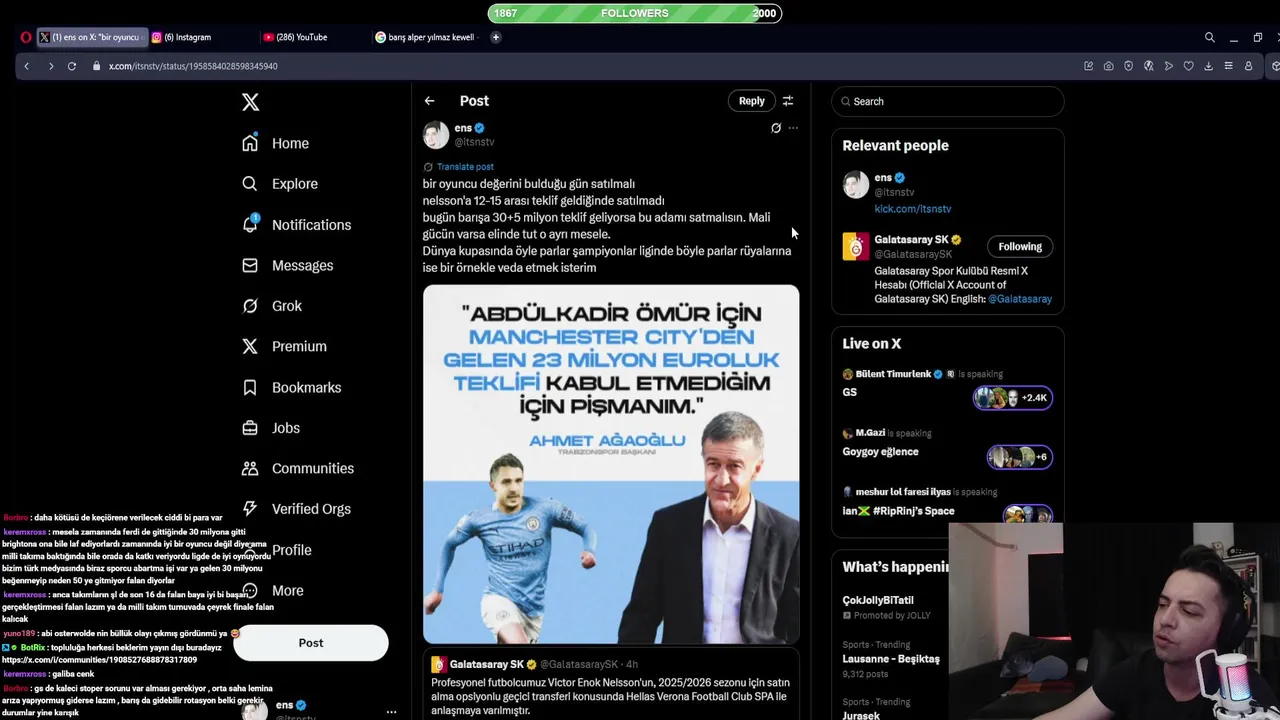Open the edit page icon in address bar
This screenshot has height=720, width=1280.
point(1088,66)
